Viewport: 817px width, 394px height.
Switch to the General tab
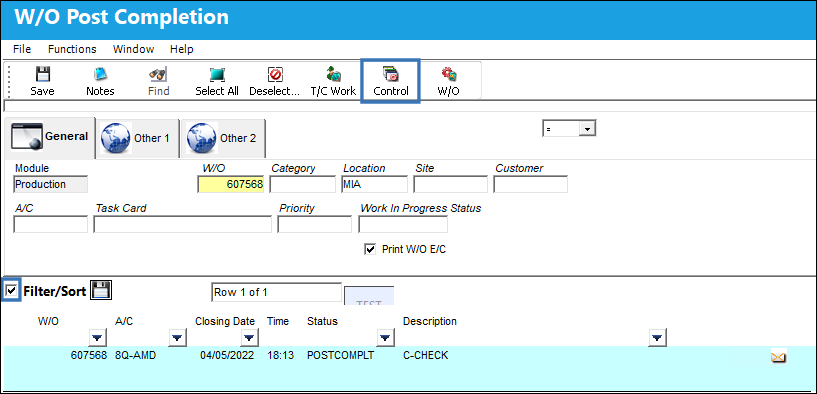(50, 138)
